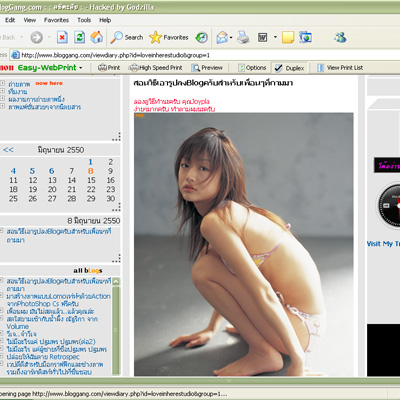400x400 pixels.
Task: Expand the second category in sidebar list
Action: pos(2,91)
